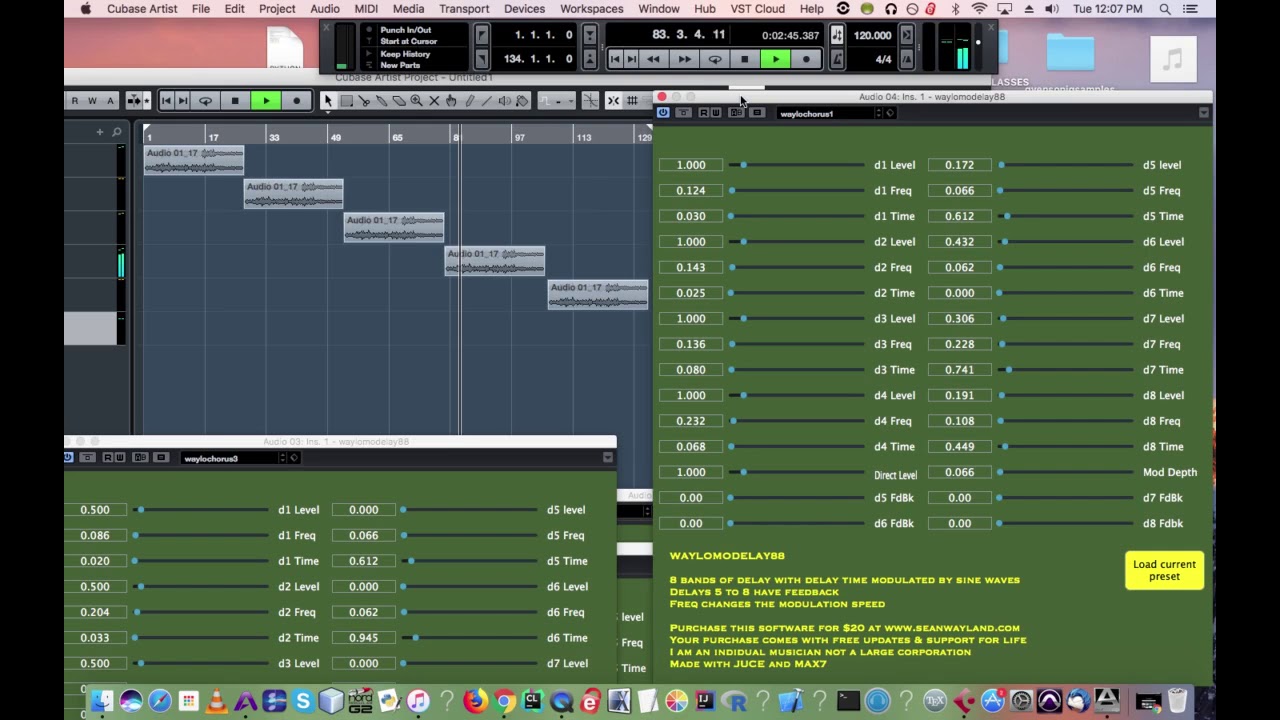Open the Audio menu
The image size is (1280, 720).
(325, 9)
